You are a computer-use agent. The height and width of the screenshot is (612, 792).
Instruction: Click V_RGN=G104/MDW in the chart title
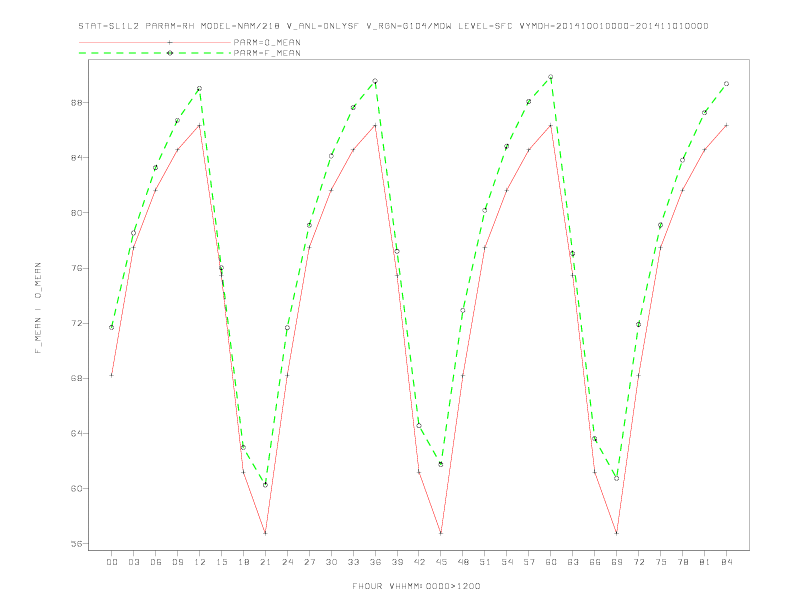tap(409, 26)
